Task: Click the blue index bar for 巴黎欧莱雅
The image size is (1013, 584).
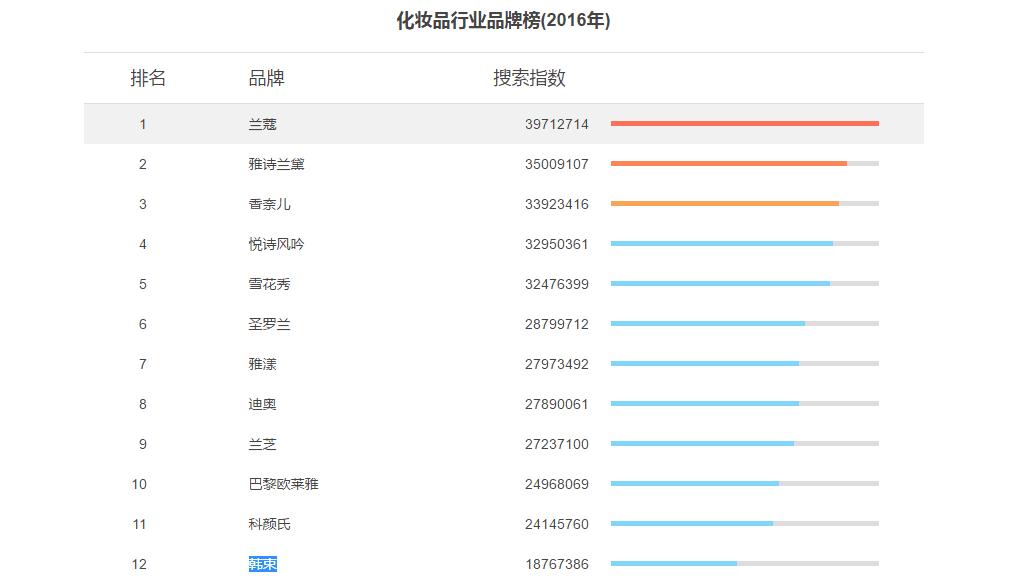Action: [x=694, y=484]
